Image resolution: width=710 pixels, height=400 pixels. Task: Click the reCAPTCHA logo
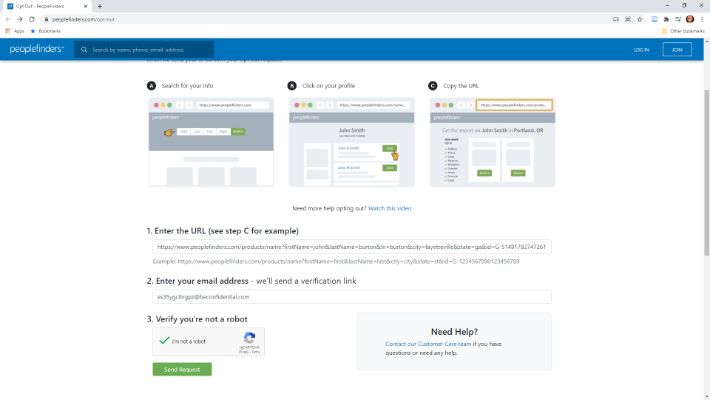[x=249, y=338]
